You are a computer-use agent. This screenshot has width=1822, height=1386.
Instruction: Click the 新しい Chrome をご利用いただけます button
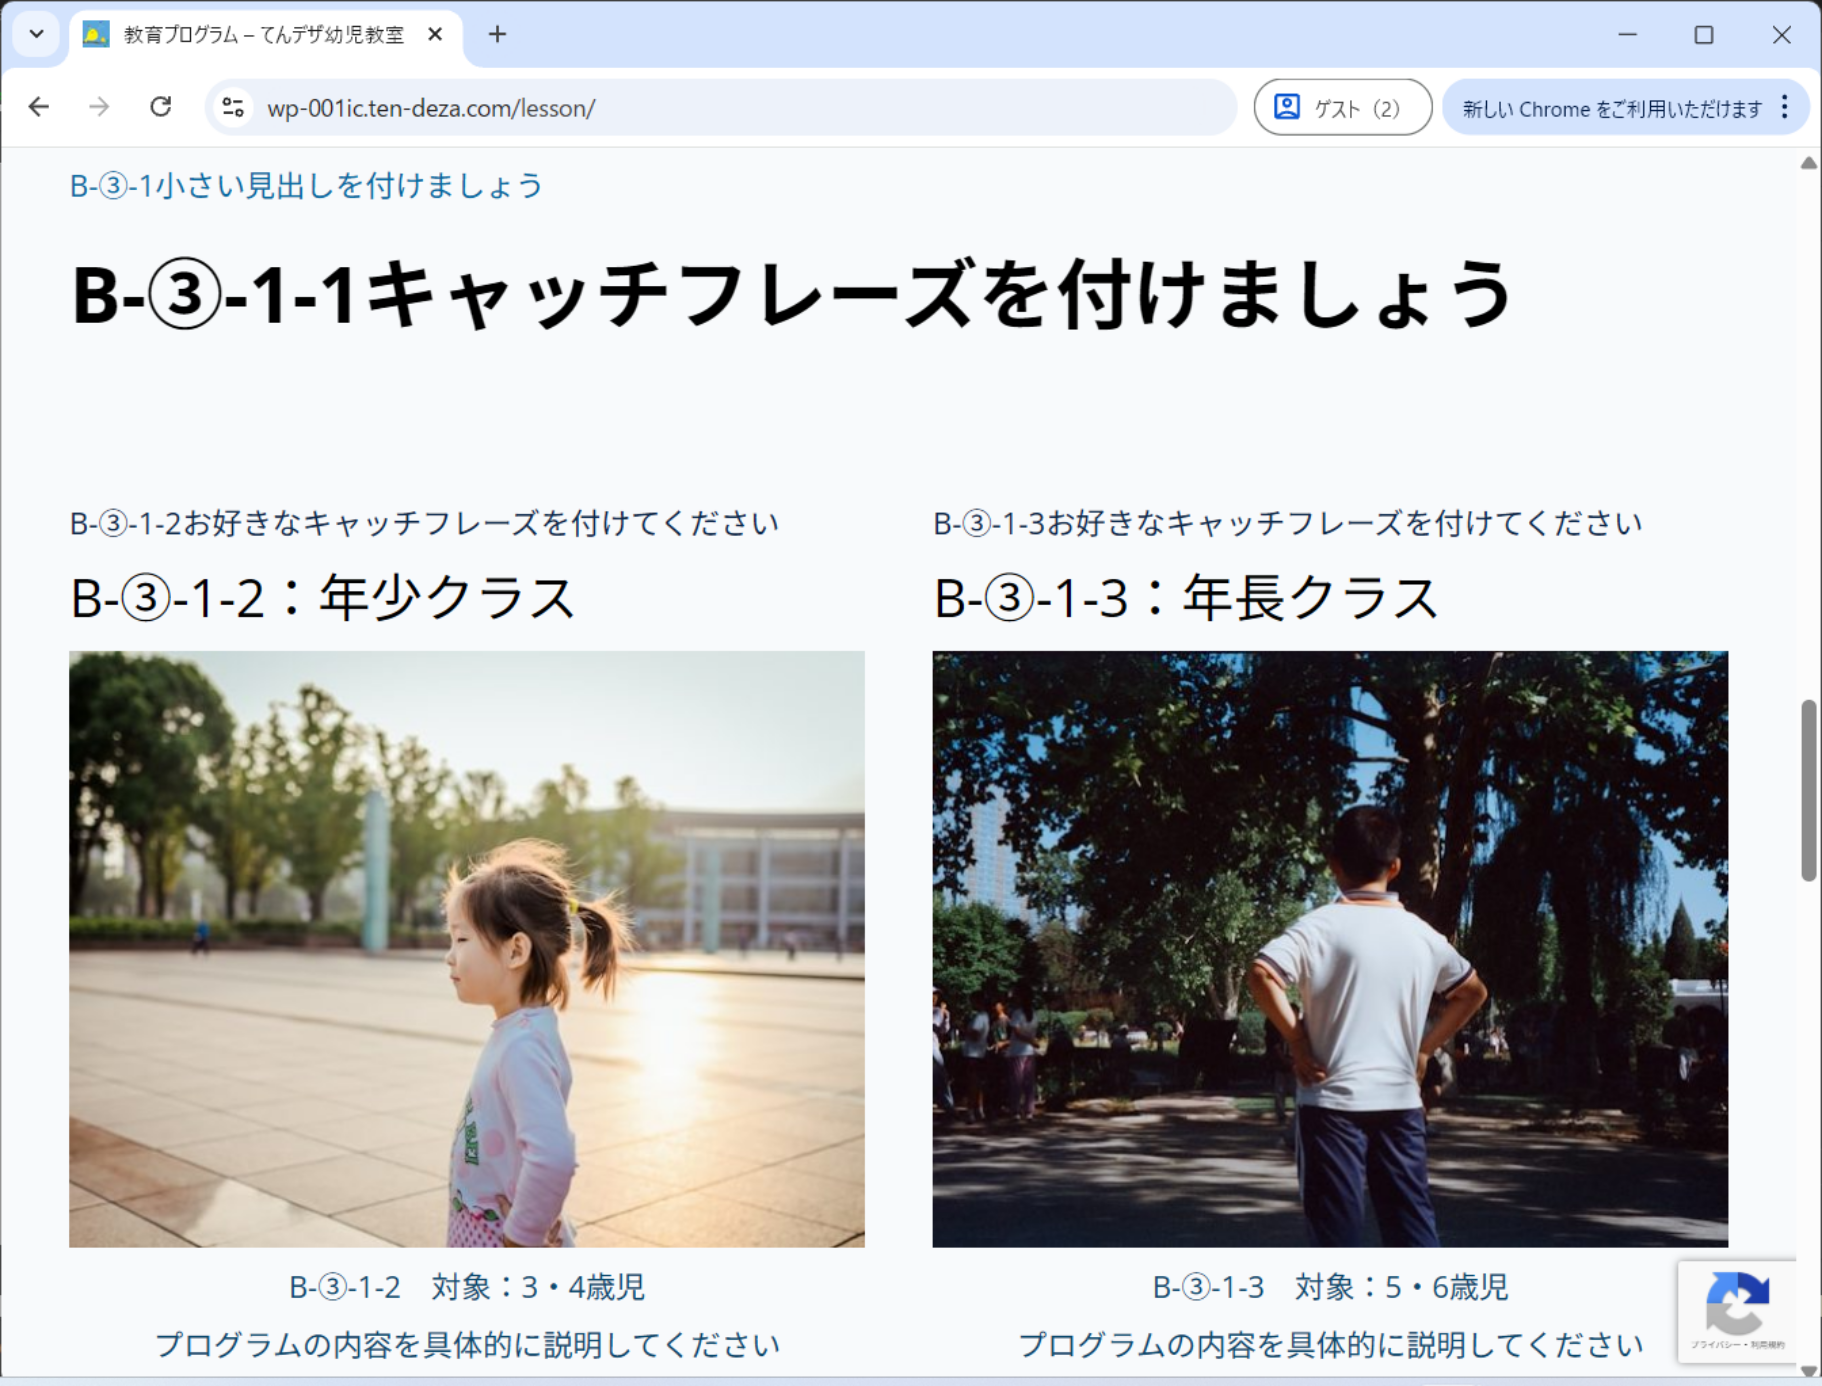click(1611, 108)
